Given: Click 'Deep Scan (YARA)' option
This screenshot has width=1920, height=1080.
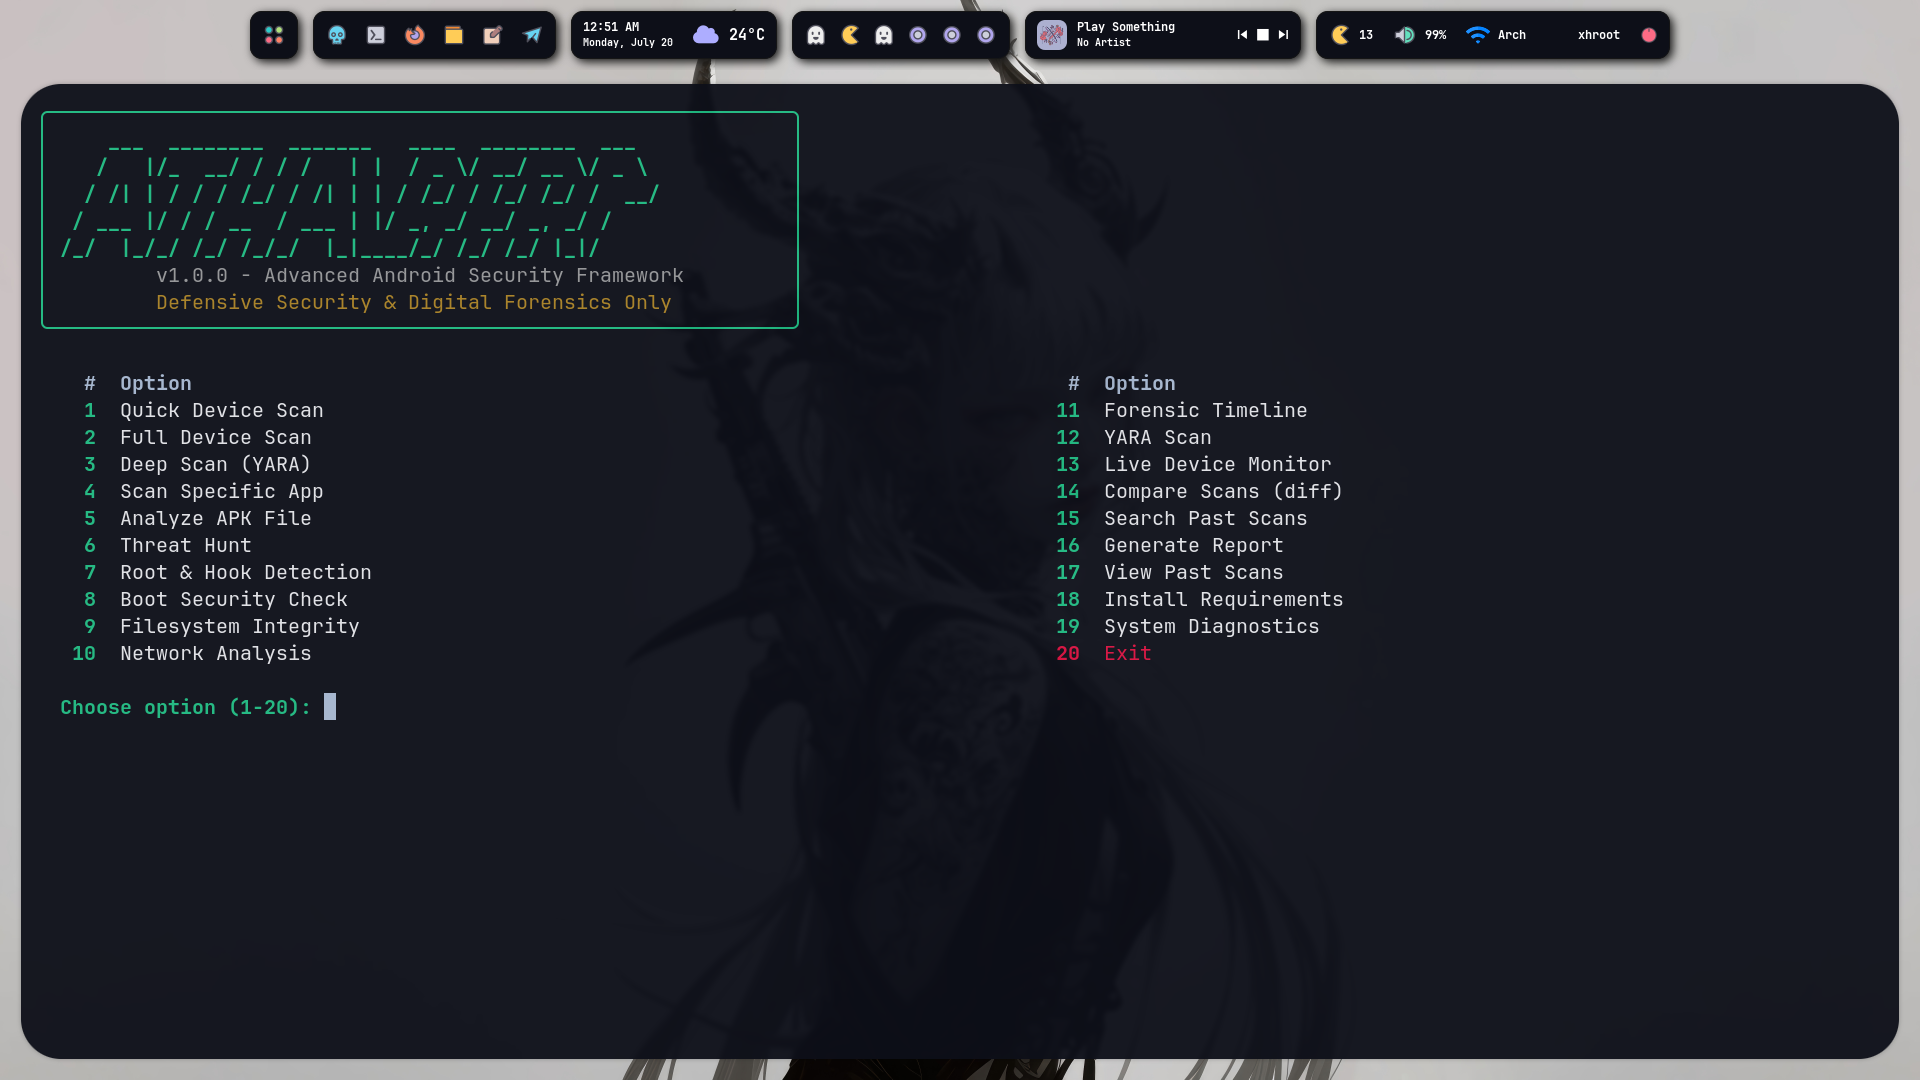Looking at the screenshot, I should click(216, 465).
